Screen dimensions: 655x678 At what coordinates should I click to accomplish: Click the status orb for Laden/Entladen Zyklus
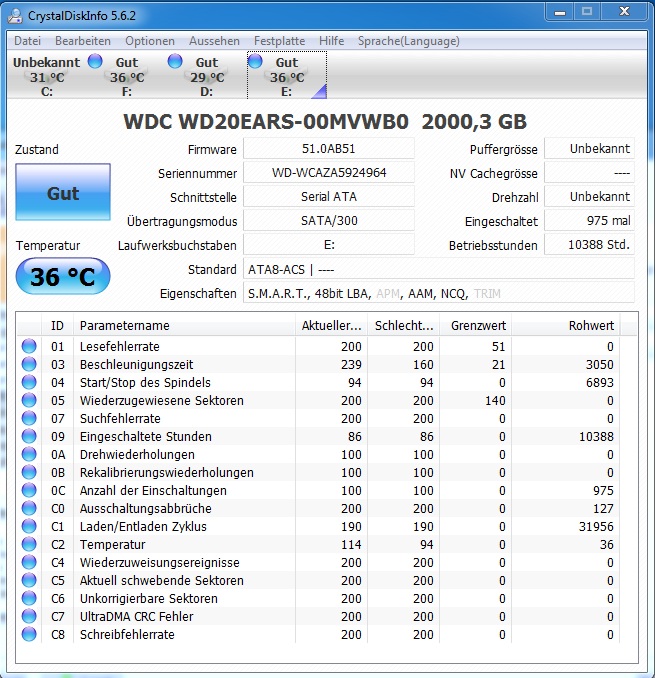point(29,526)
